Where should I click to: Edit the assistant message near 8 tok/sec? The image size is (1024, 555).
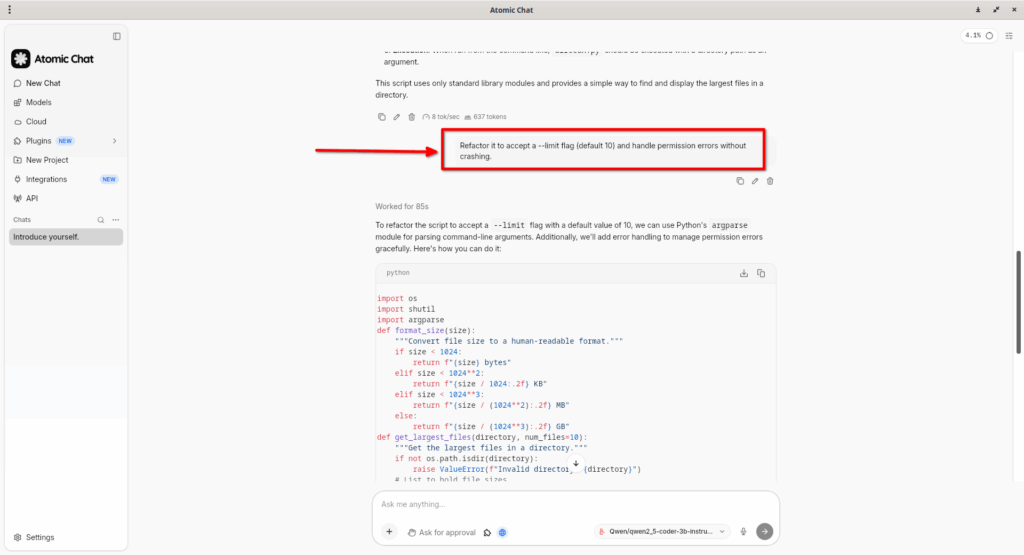click(x=396, y=117)
